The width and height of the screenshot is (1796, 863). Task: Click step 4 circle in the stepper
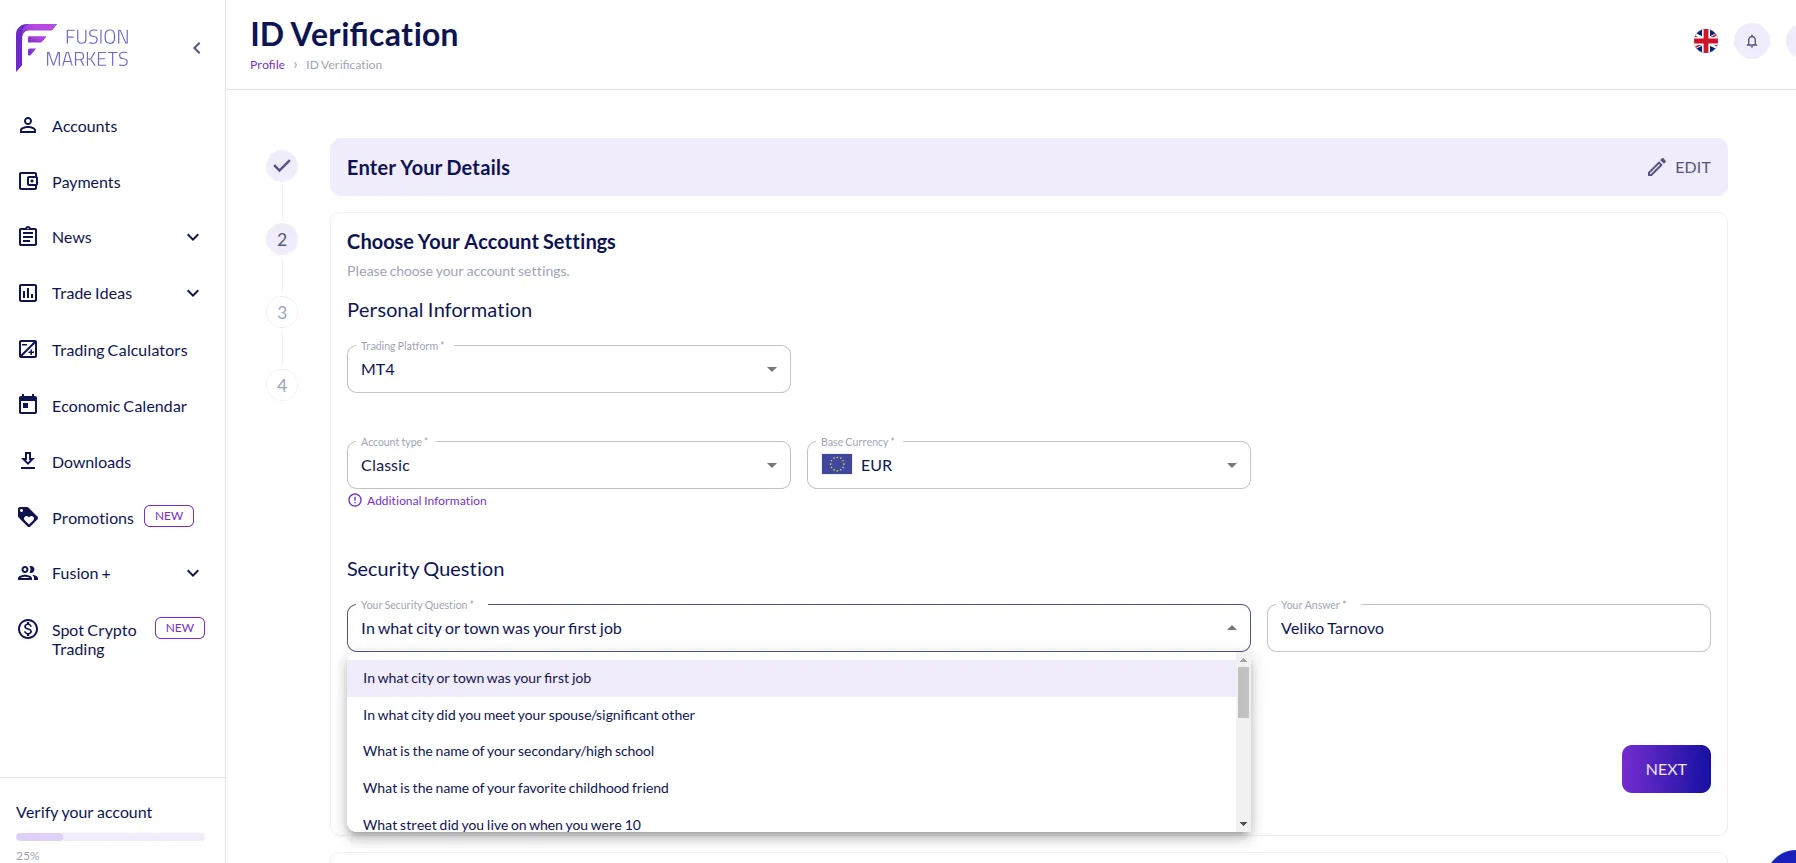pyautogui.click(x=282, y=385)
